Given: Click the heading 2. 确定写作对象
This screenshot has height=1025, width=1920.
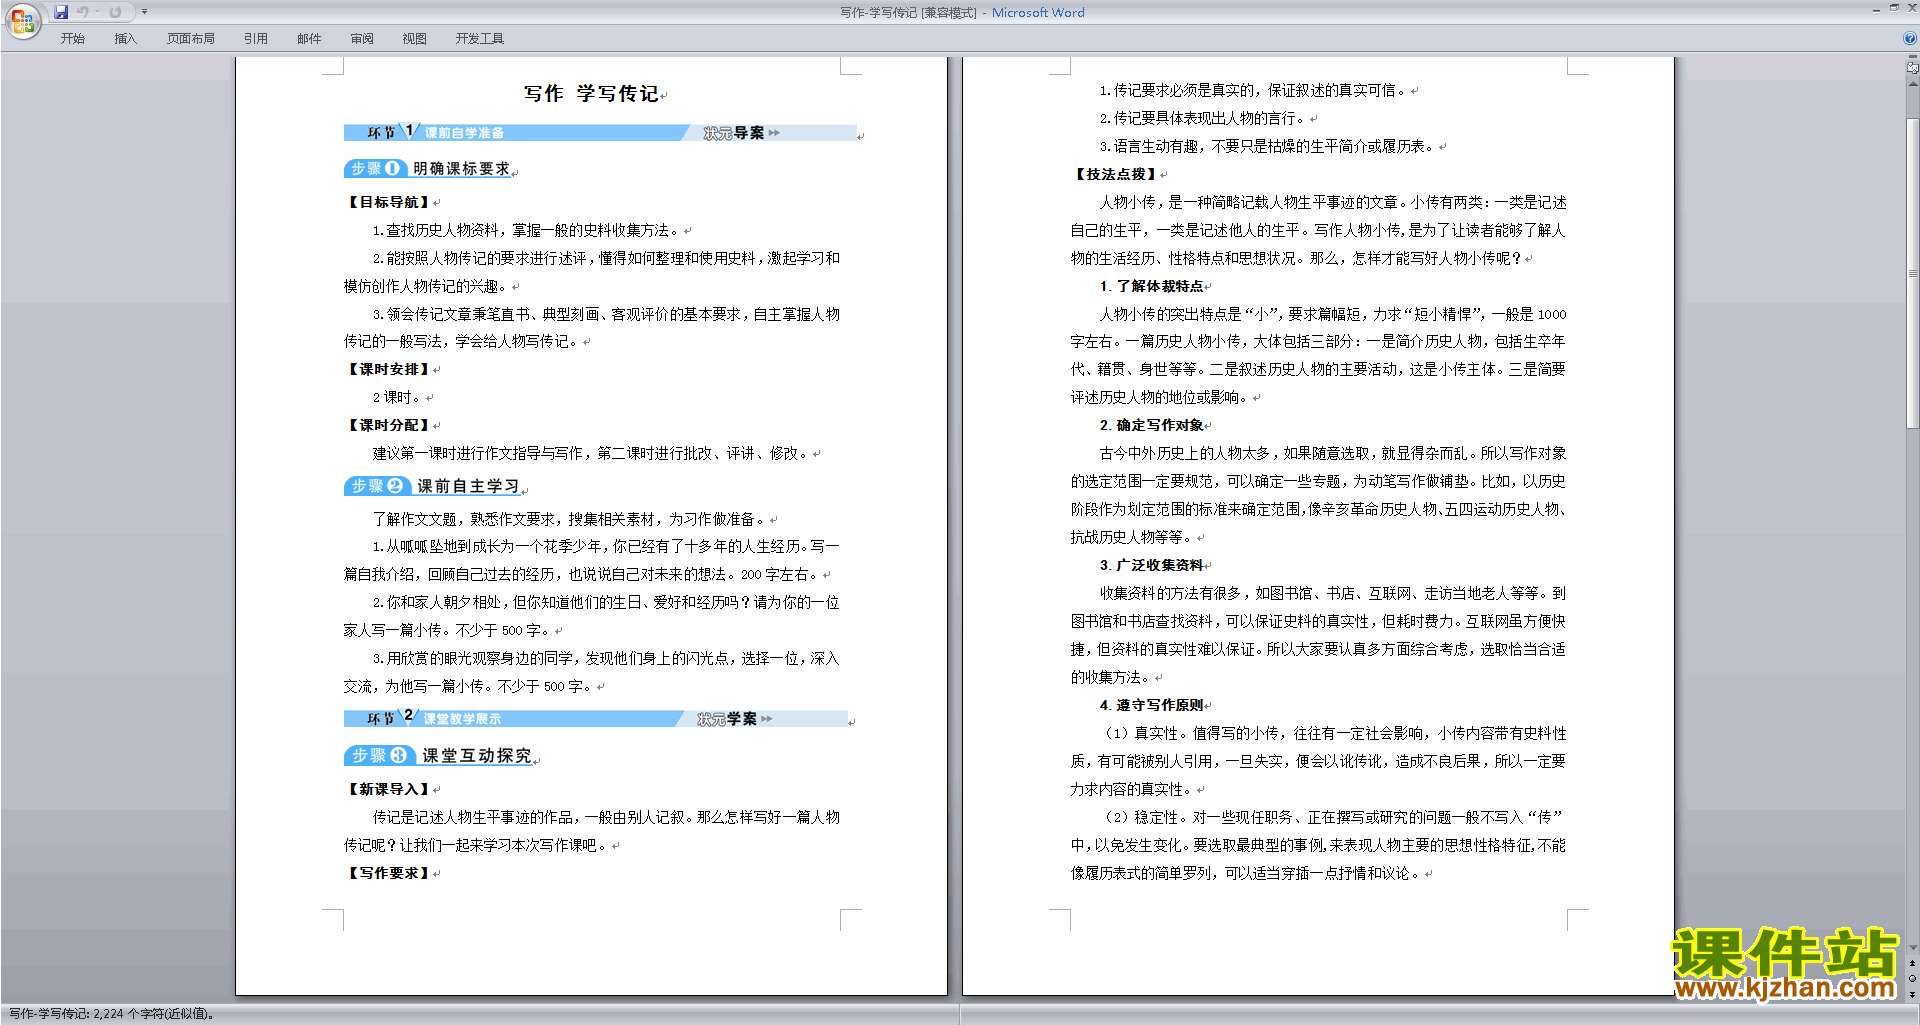Looking at the screenshot, I should click(x=1152, y=425).
